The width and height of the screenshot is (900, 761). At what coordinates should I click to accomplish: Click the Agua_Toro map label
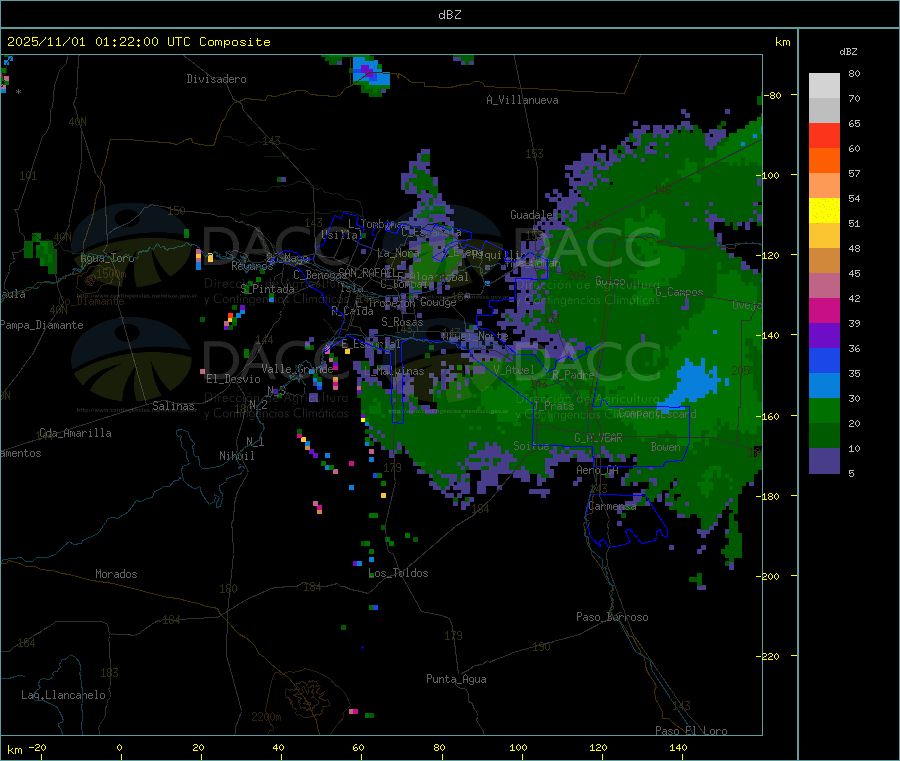pyautogui.click(x=107, y=258)
